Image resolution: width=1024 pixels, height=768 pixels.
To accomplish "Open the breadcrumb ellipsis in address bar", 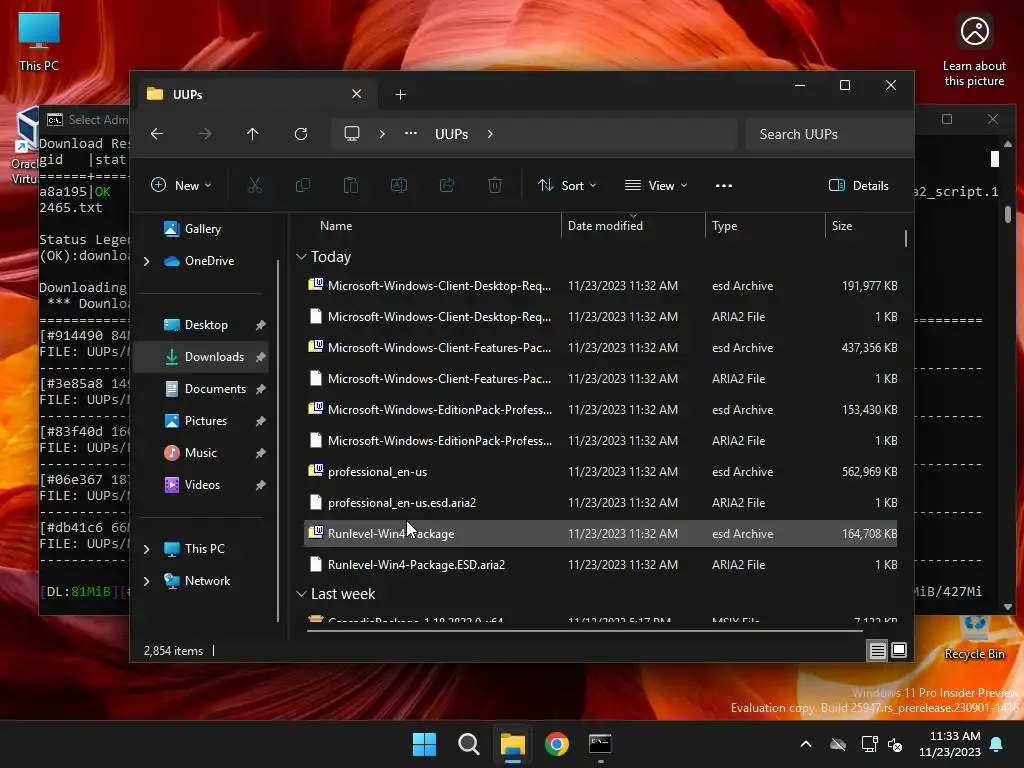I will (x=411, y=133).
